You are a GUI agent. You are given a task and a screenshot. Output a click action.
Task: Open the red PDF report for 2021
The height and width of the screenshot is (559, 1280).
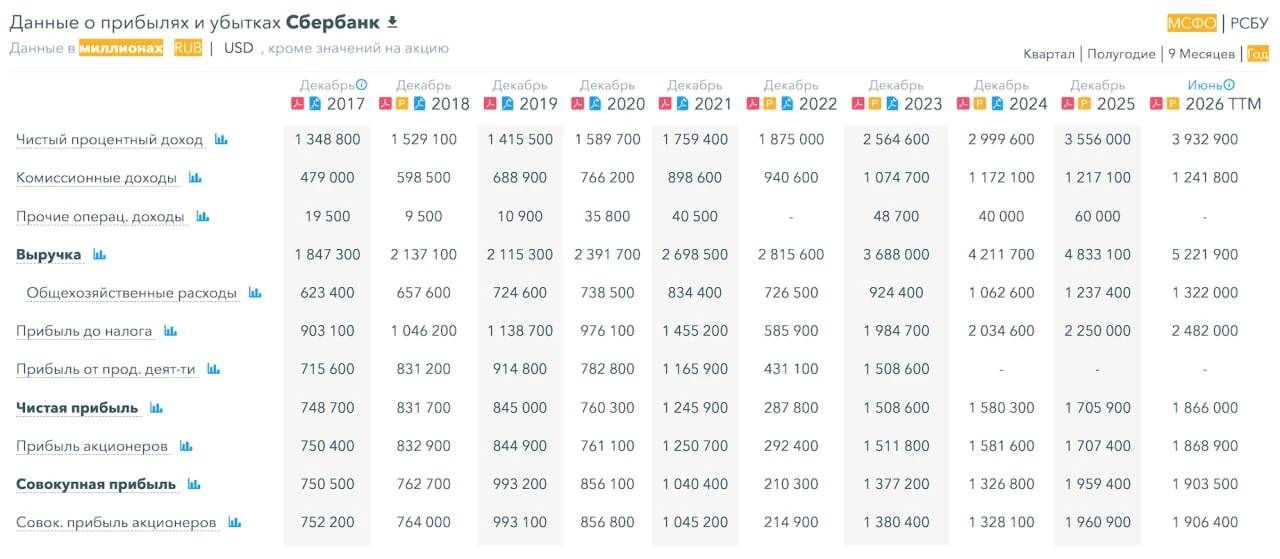pyautogui.click(x=665, y=103)
